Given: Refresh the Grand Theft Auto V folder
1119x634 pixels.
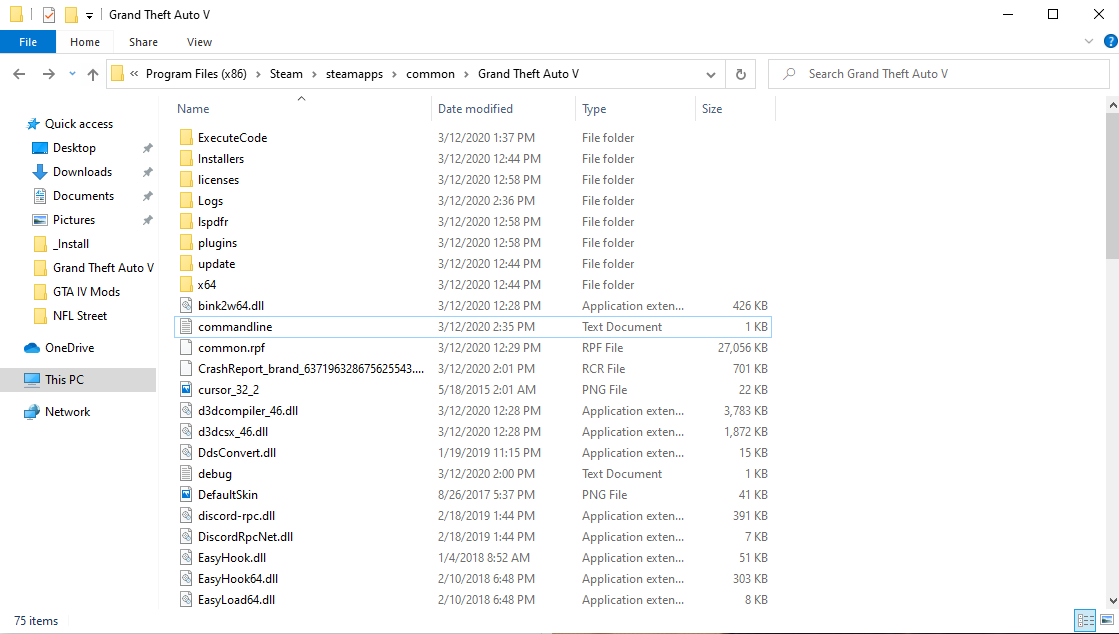Looking at the screenshot, I should [x=740, y=74].
